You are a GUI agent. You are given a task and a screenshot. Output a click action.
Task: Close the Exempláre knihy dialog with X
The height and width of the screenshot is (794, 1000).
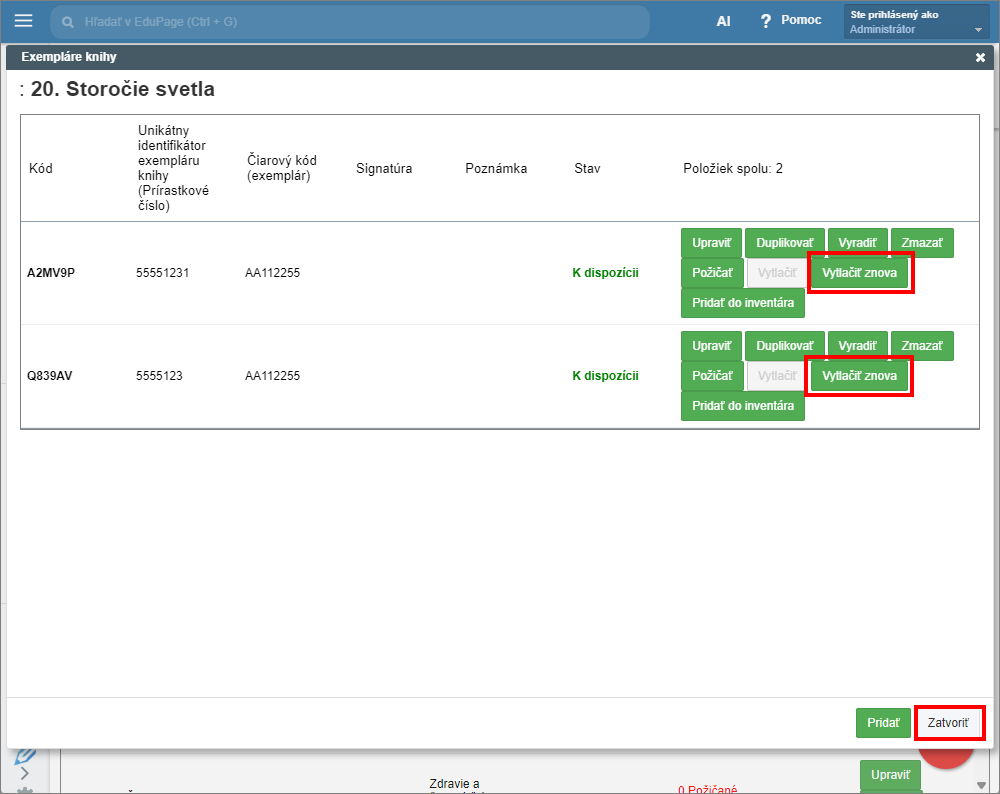tap(980, 58)
